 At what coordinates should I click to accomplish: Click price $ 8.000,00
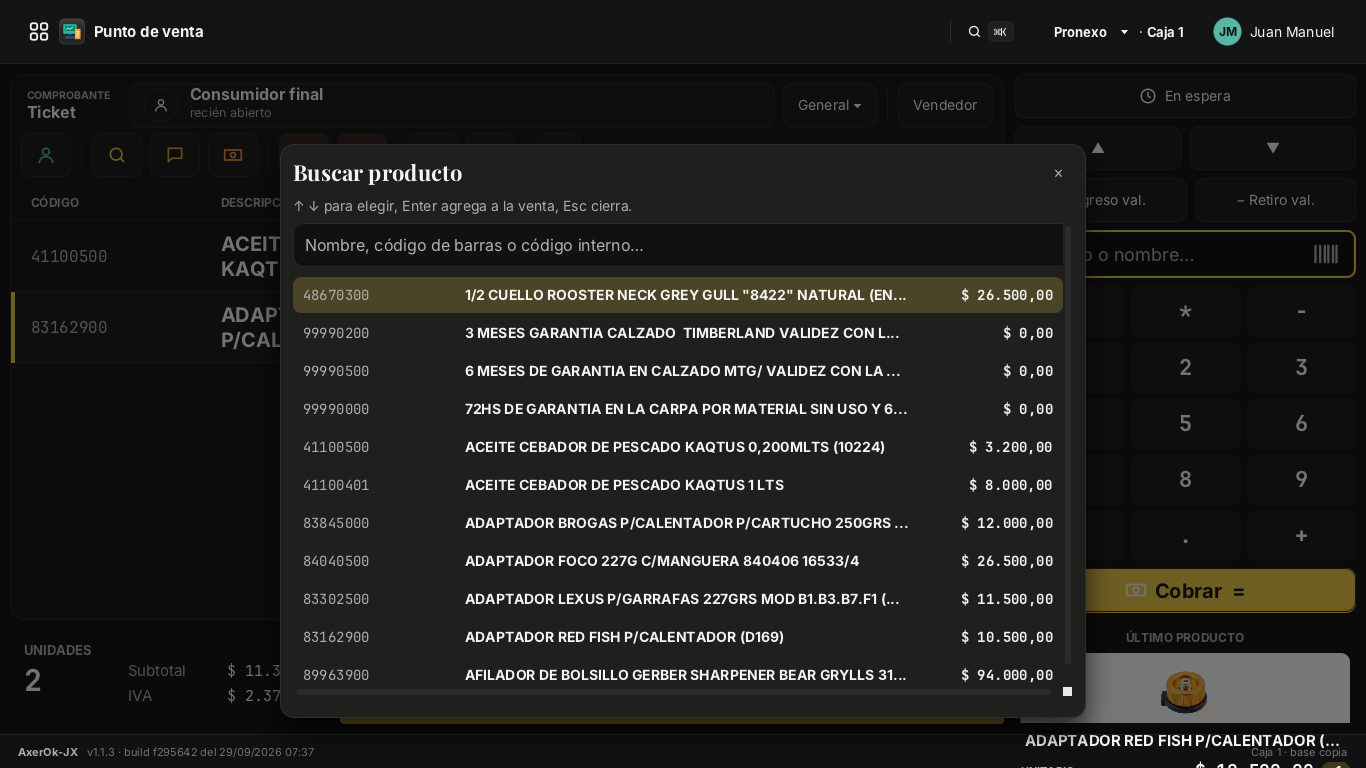[x=1011, y=485]
